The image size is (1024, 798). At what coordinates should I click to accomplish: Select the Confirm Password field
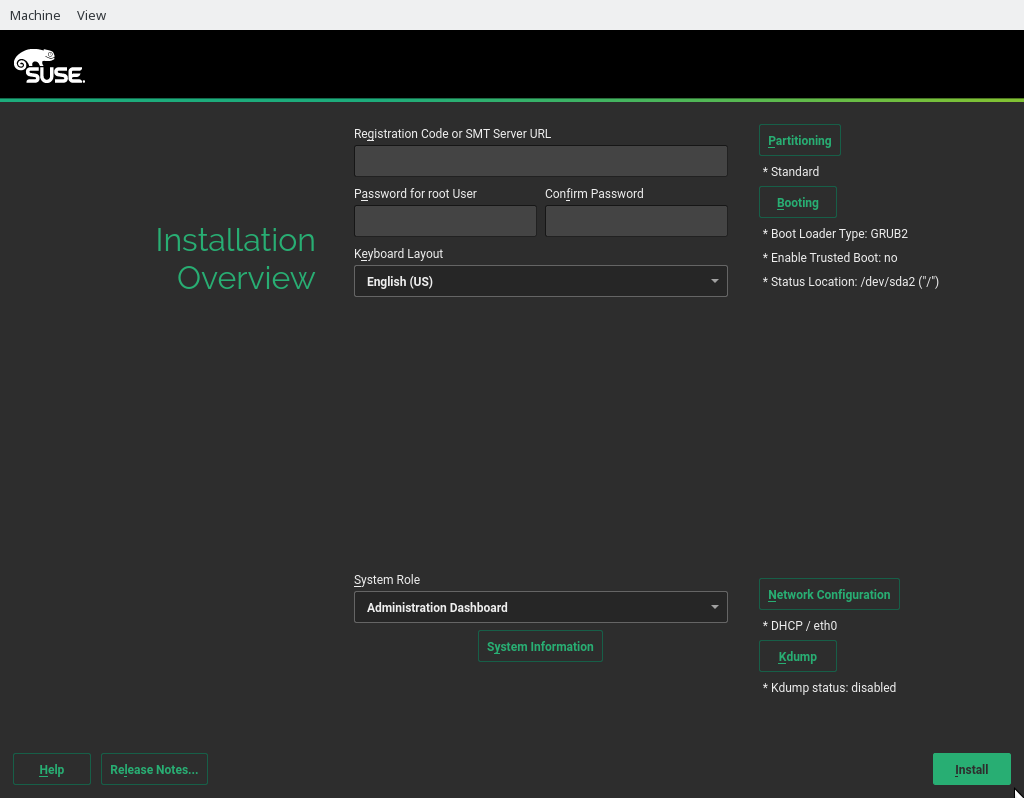[x=635, y=221]
